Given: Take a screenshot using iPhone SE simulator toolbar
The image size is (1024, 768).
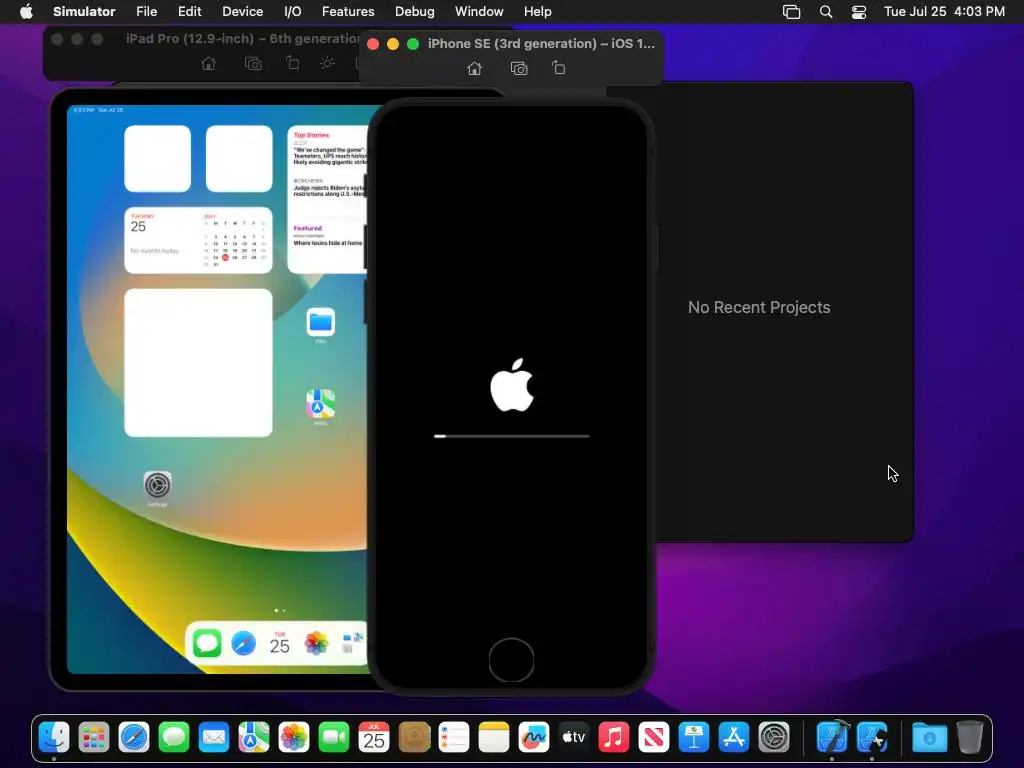Looking at the screenshot, I should click(x=519, y=69).
